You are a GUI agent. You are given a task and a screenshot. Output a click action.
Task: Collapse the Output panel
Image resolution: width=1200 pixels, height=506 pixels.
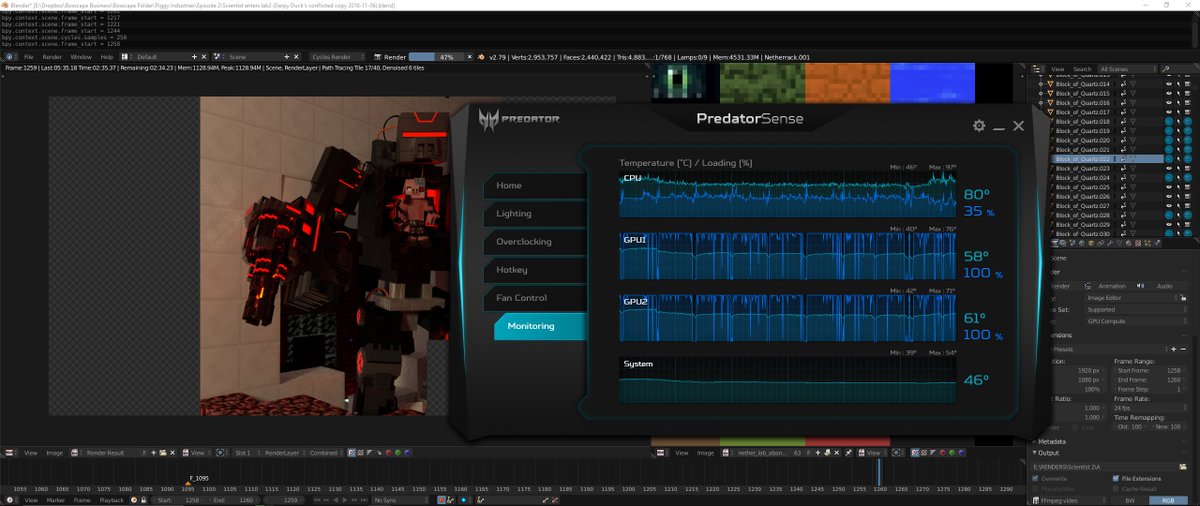coord(1034,453)
